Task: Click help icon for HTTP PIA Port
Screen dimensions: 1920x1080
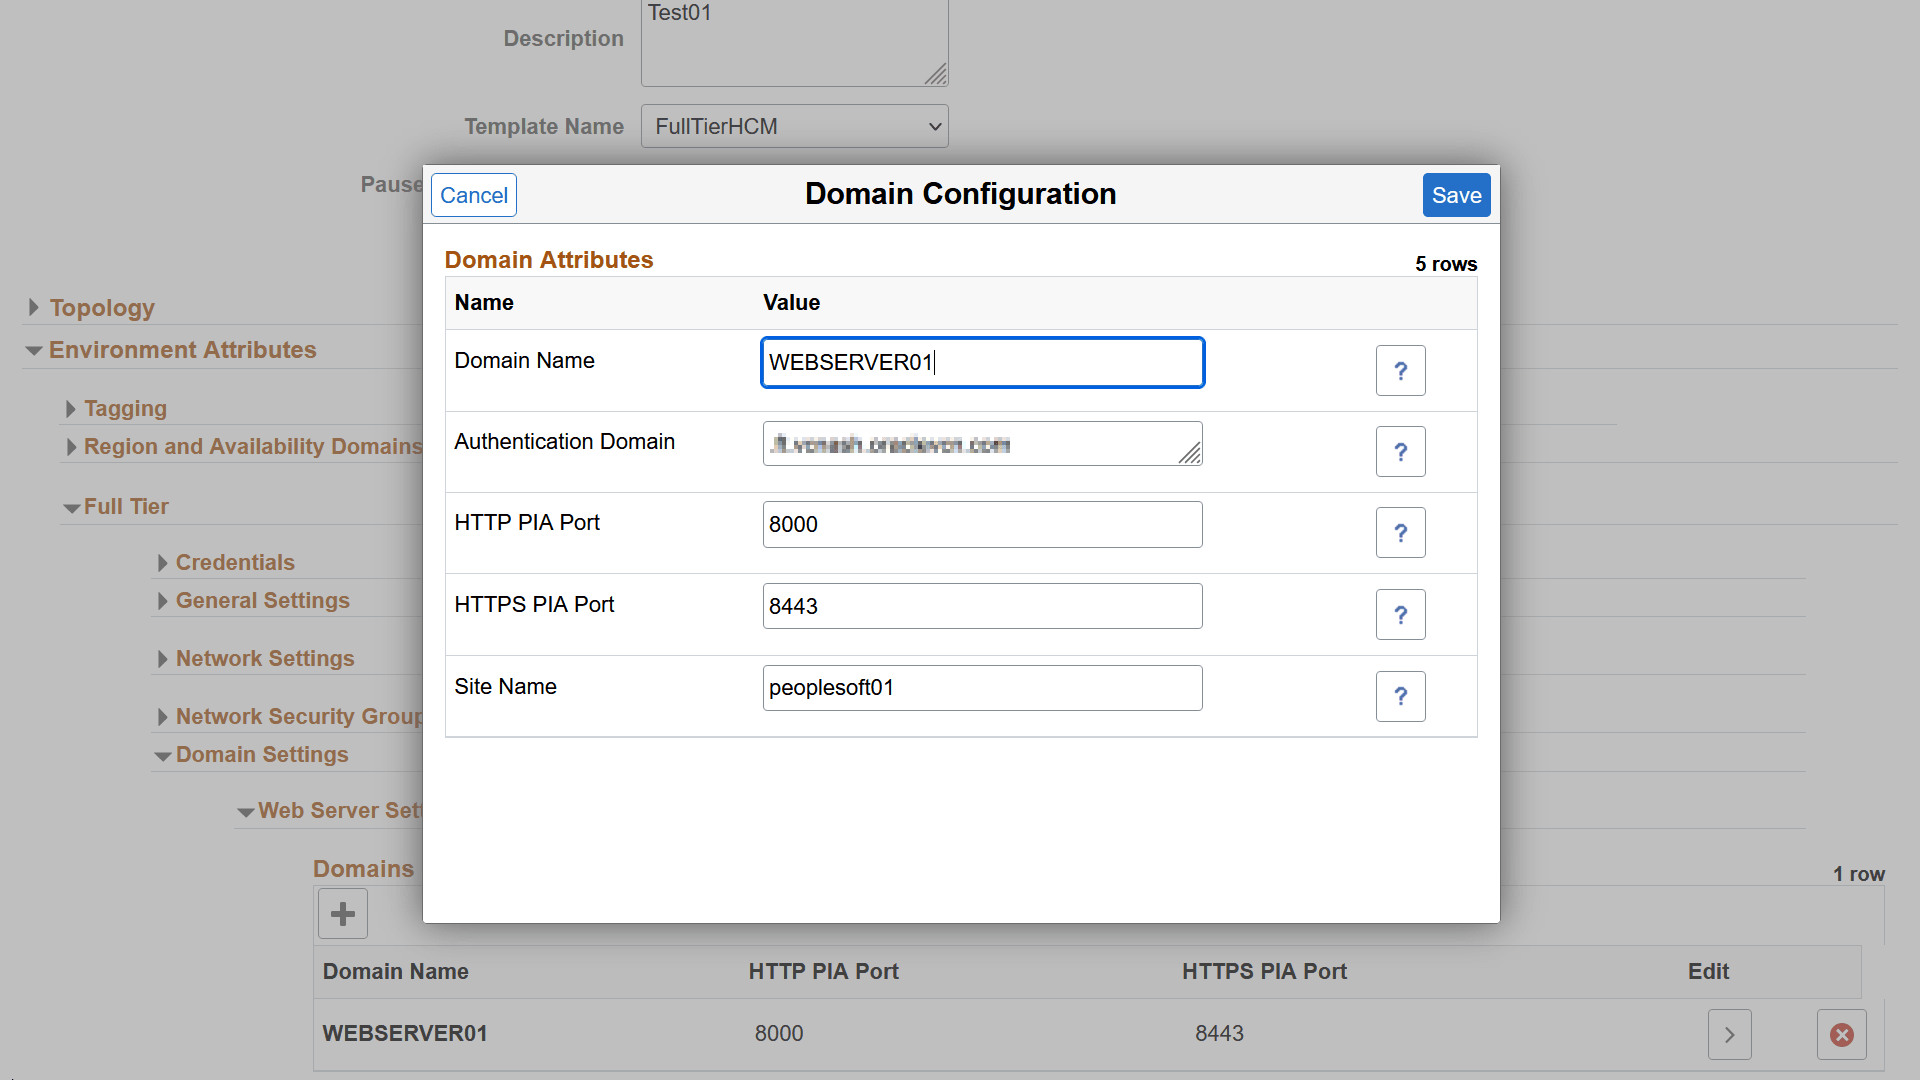Action: coord(1400,533)
